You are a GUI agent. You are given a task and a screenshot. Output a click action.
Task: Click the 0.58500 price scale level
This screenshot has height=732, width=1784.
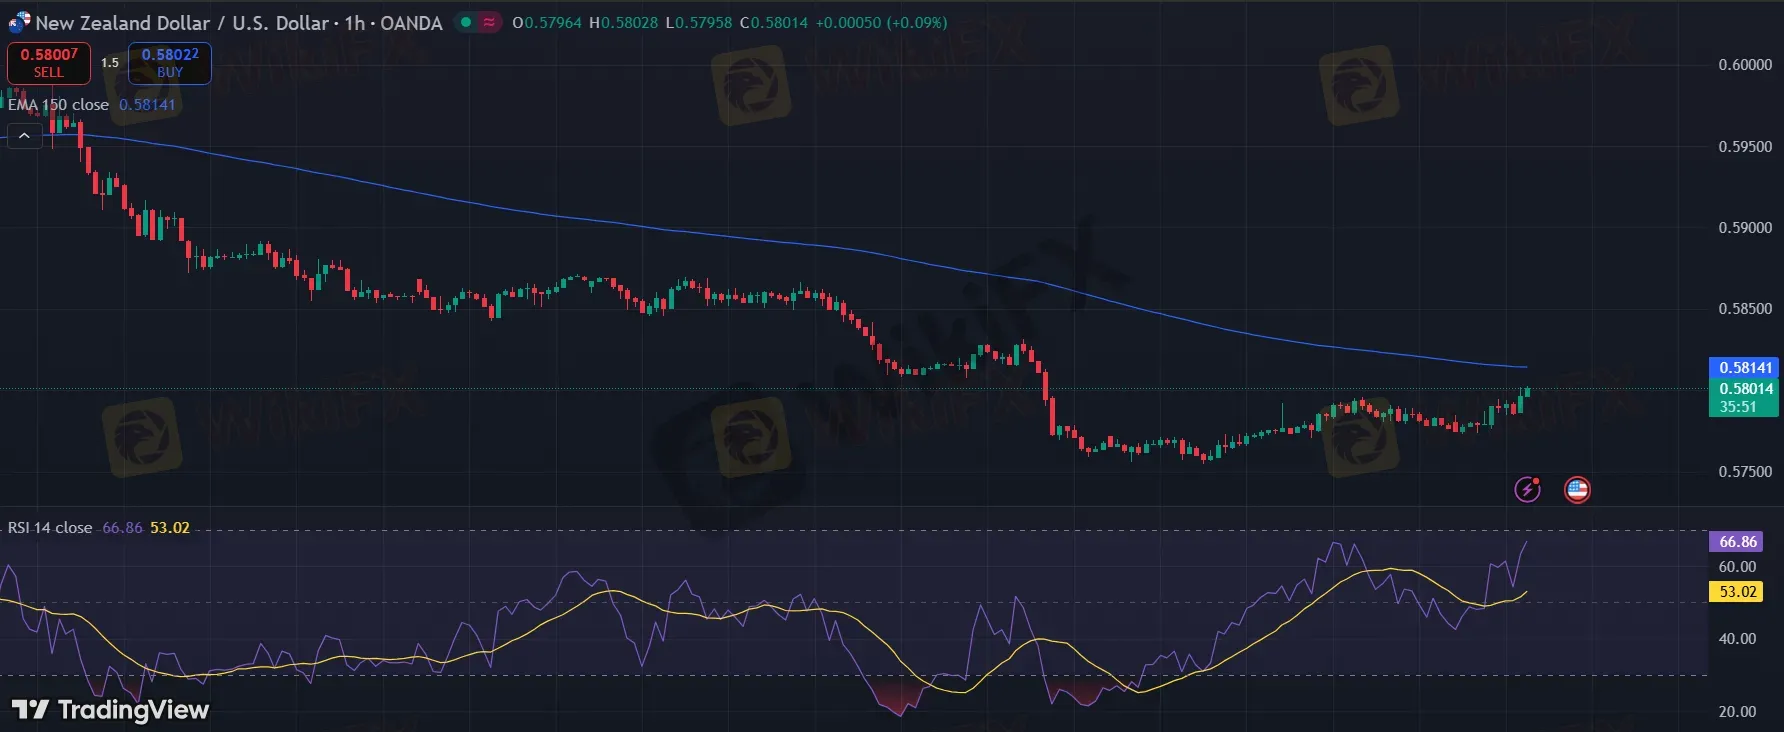click(x=1745, y=309)
